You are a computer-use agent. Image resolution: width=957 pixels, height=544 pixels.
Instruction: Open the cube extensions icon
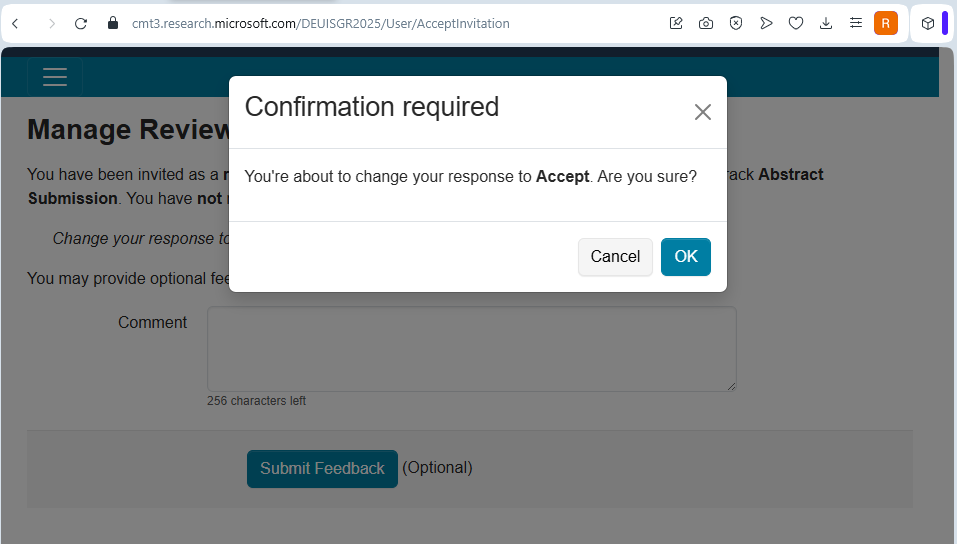pyautogui.click(x=928, y=23)
